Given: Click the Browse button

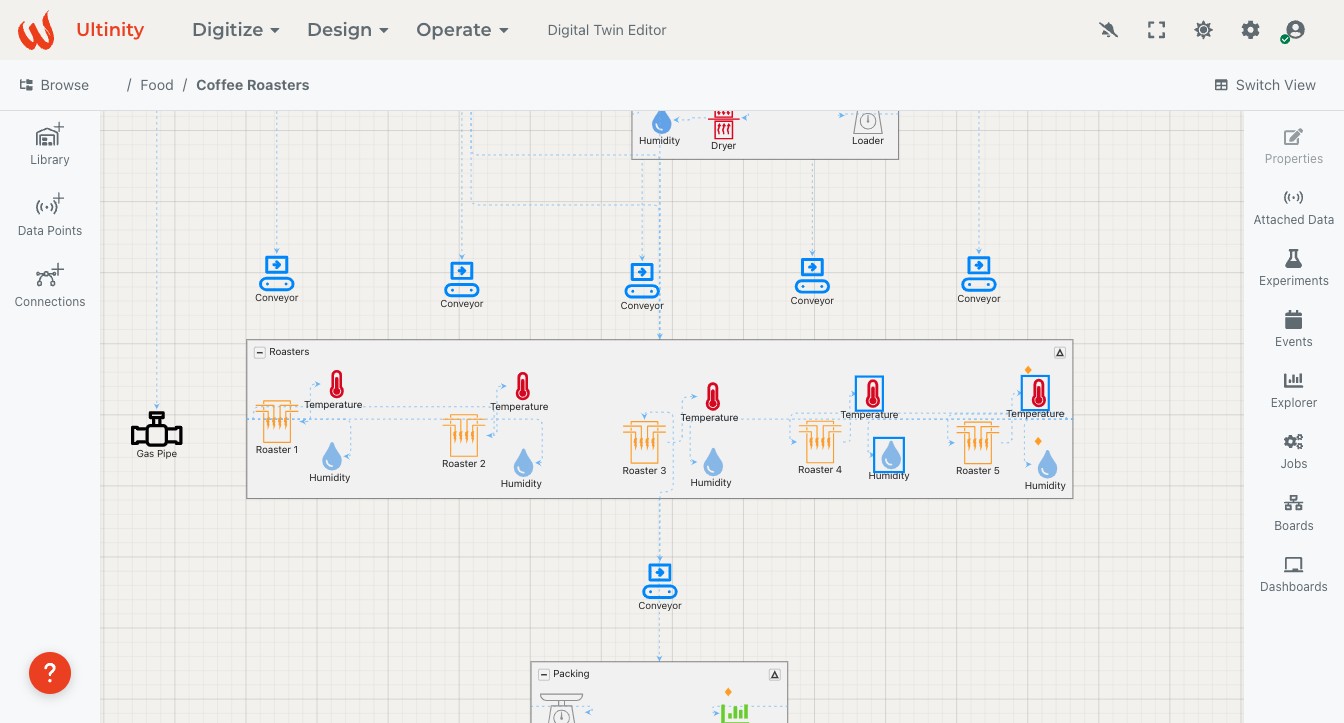Looking at the screenshot, I should click(x=54, y=85).
